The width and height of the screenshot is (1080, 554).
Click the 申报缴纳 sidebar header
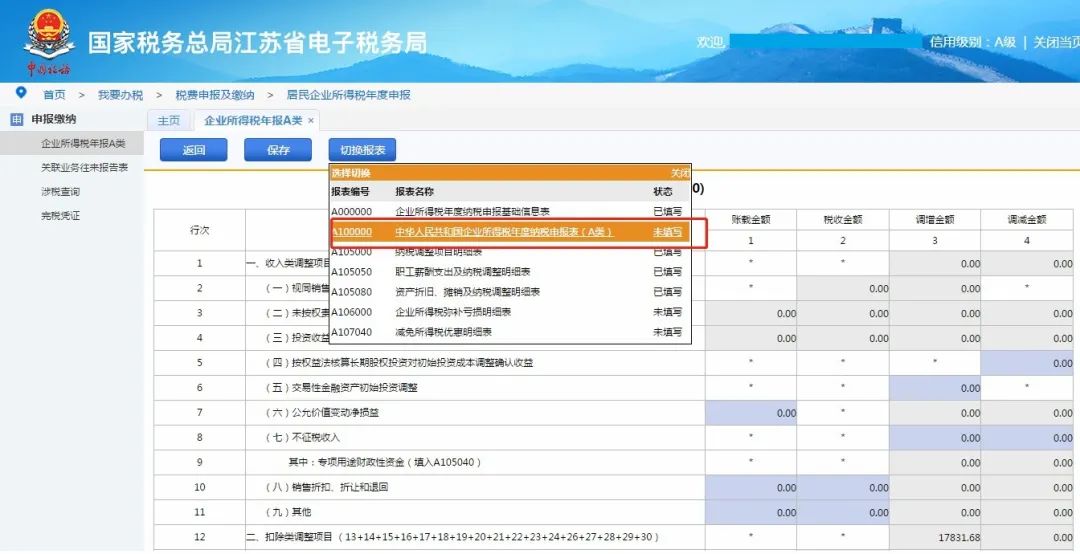54,119
